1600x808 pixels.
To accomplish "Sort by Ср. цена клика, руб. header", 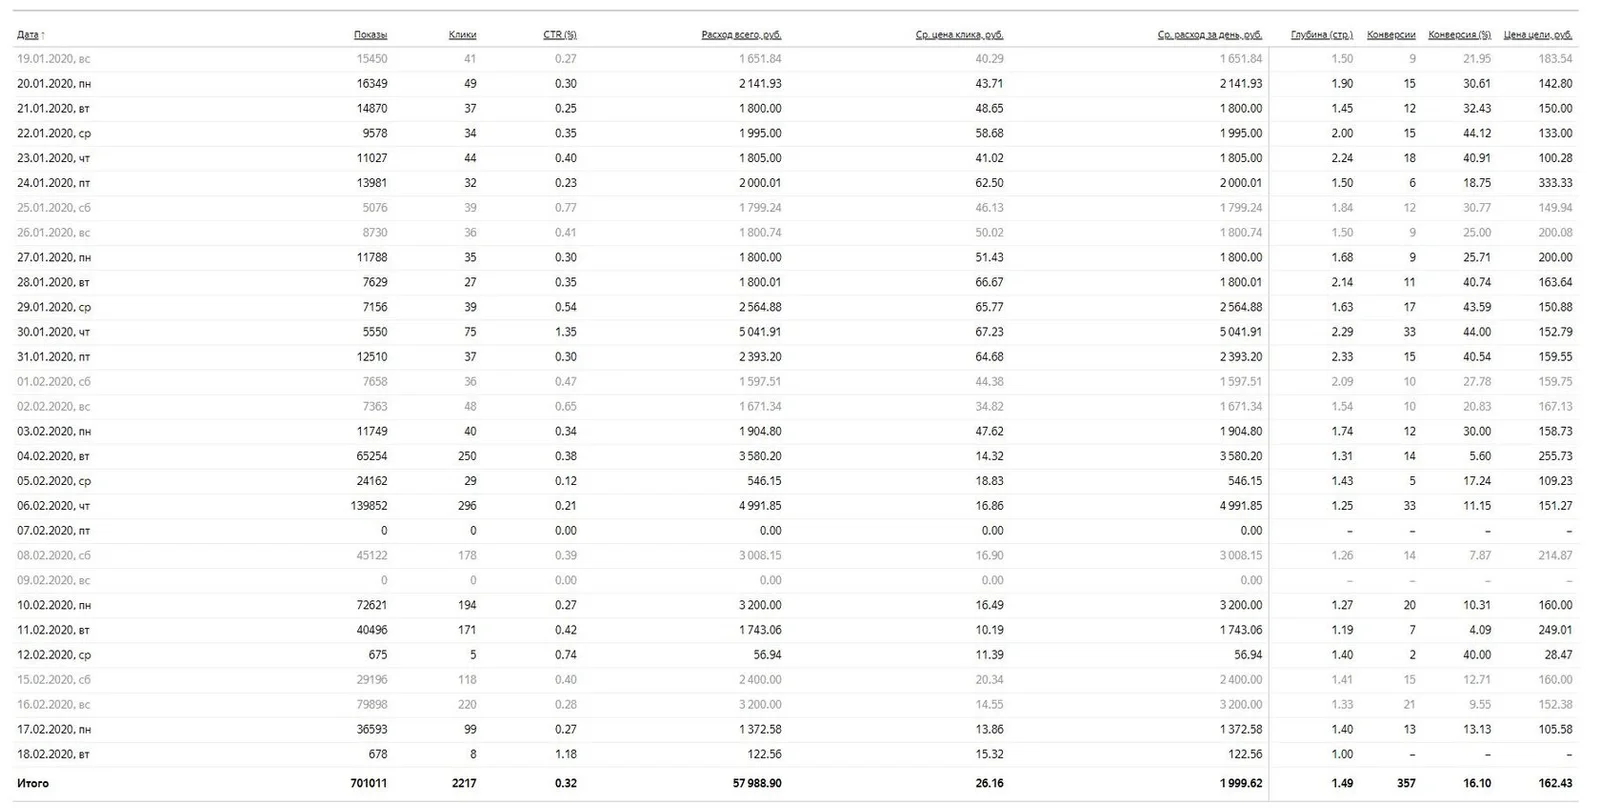I will pyautogui.click(x=959, y=35).
